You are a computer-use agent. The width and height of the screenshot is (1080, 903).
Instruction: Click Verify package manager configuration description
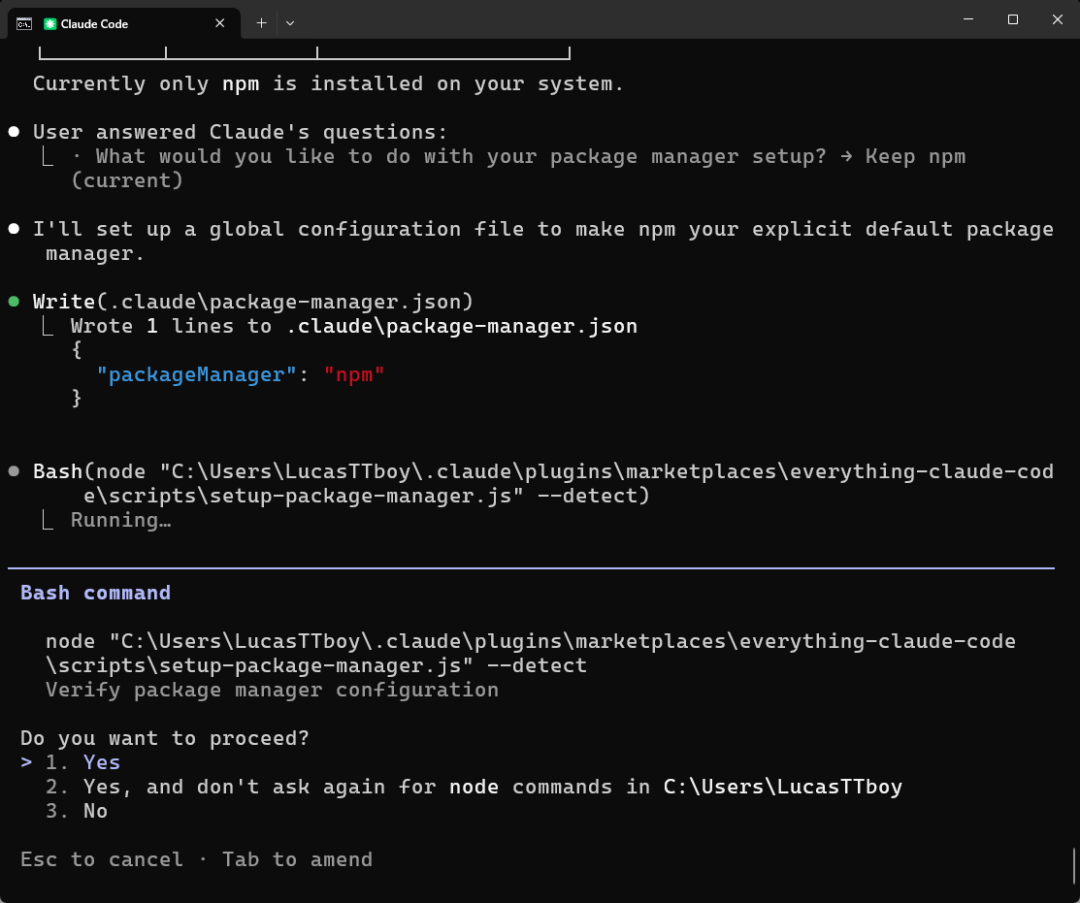272,690
